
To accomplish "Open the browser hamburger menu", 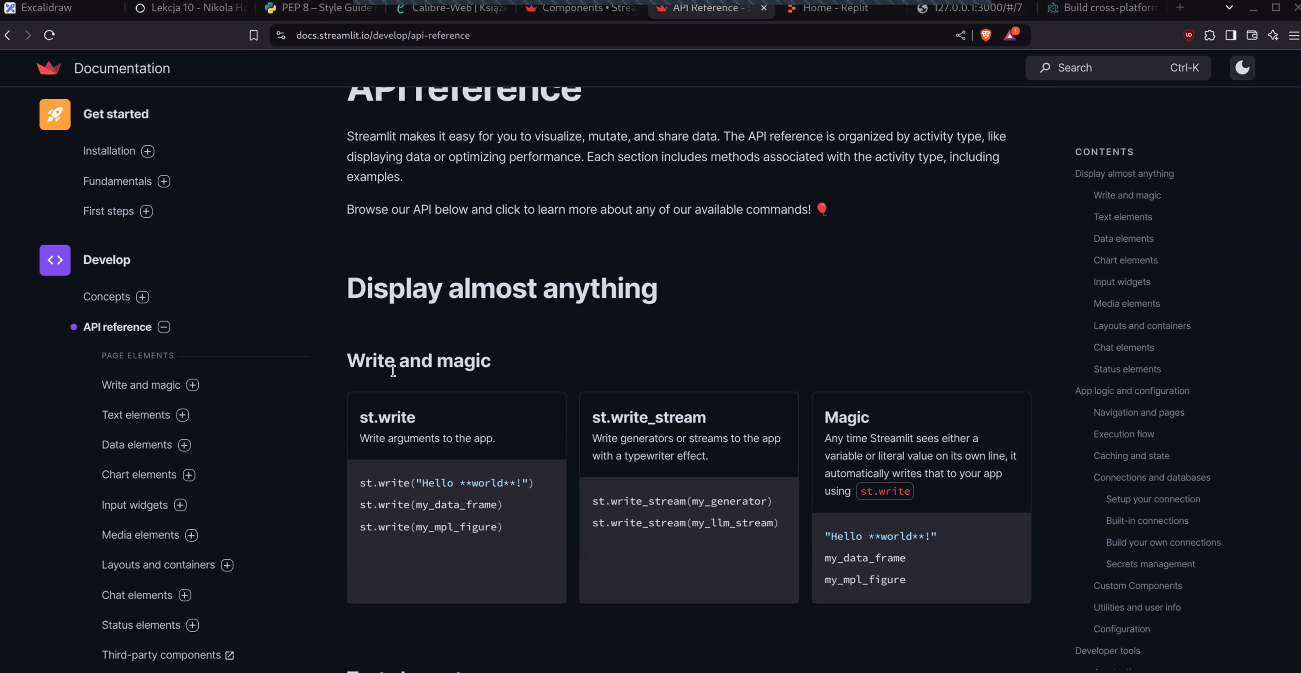I will pos(1293,35).
